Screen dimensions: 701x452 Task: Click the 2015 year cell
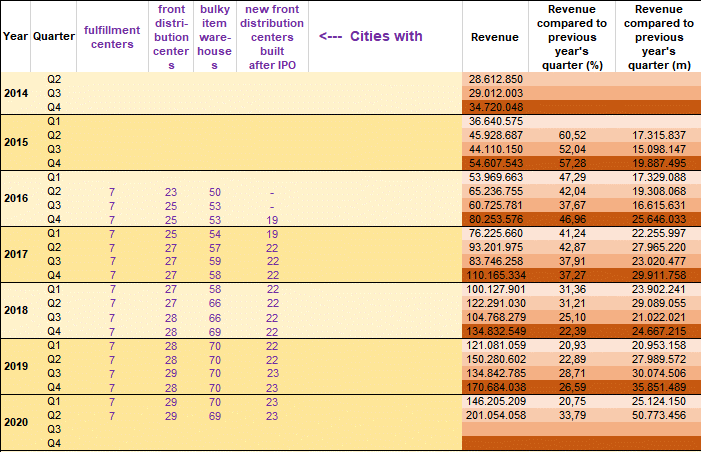pyautogui.click(x=16, y=142)
